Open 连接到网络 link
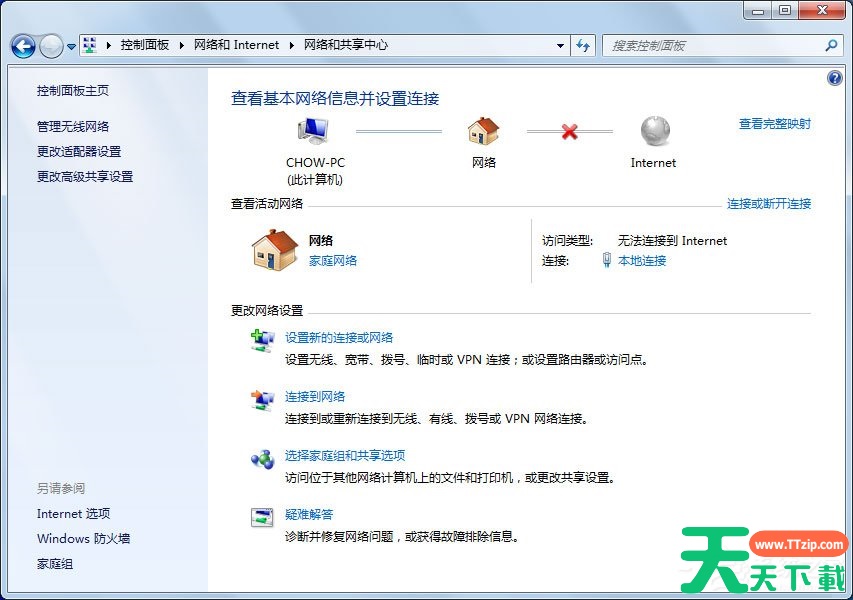853x600 pixels. coord(315,397)
